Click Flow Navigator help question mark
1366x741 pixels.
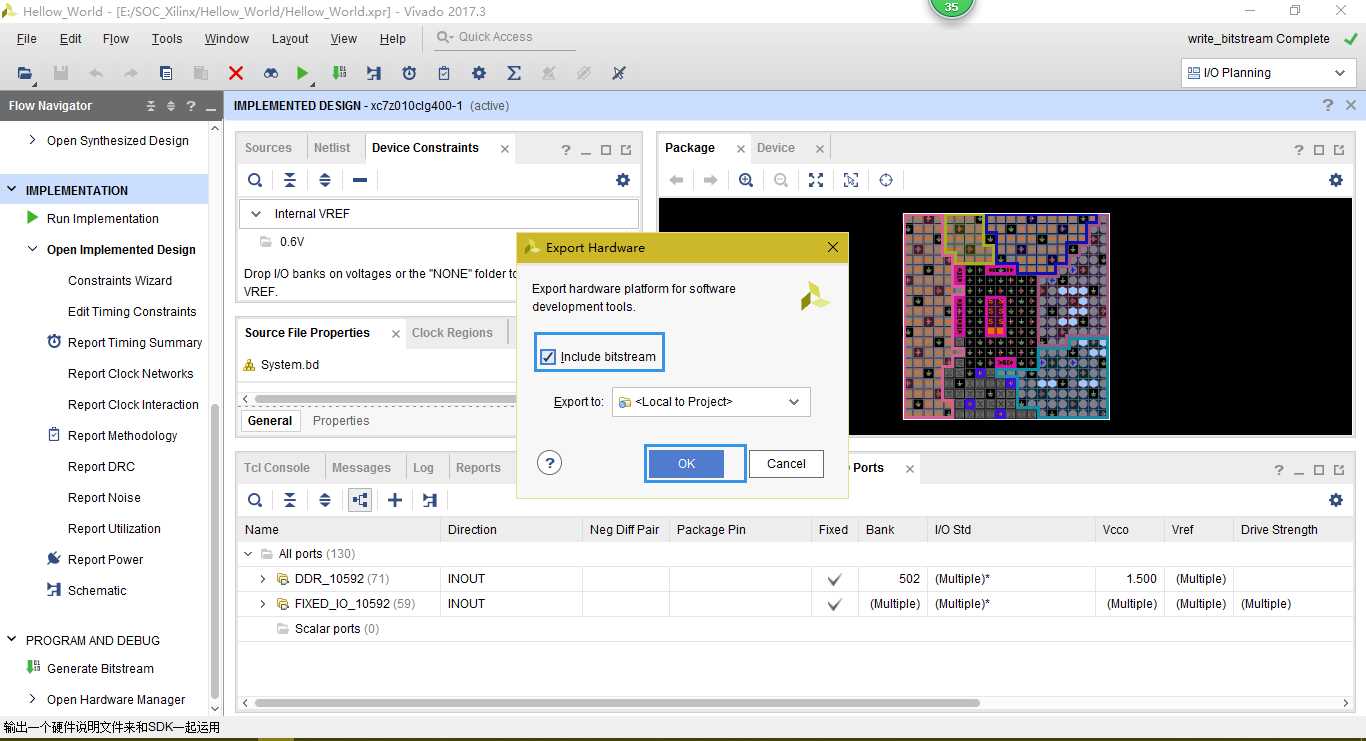click(x=190, y=106)
